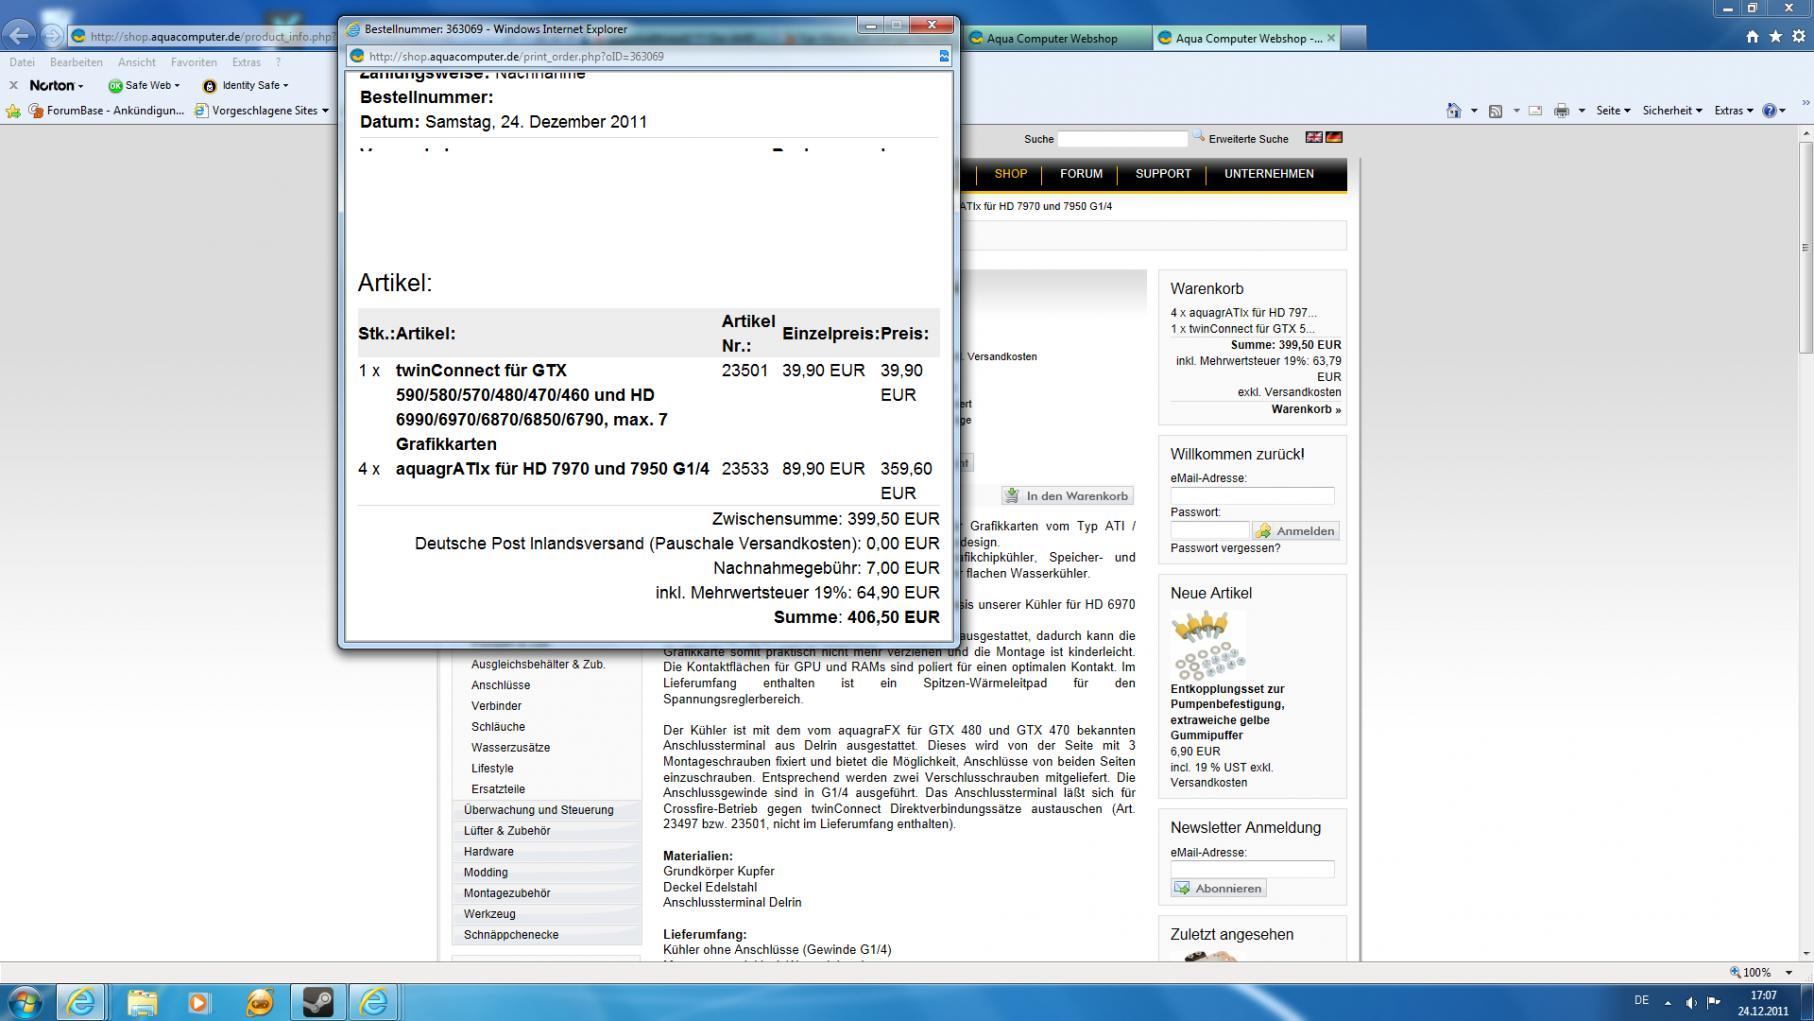
Task: Open the Warenkorb » link
Action: click(1306, 409)
